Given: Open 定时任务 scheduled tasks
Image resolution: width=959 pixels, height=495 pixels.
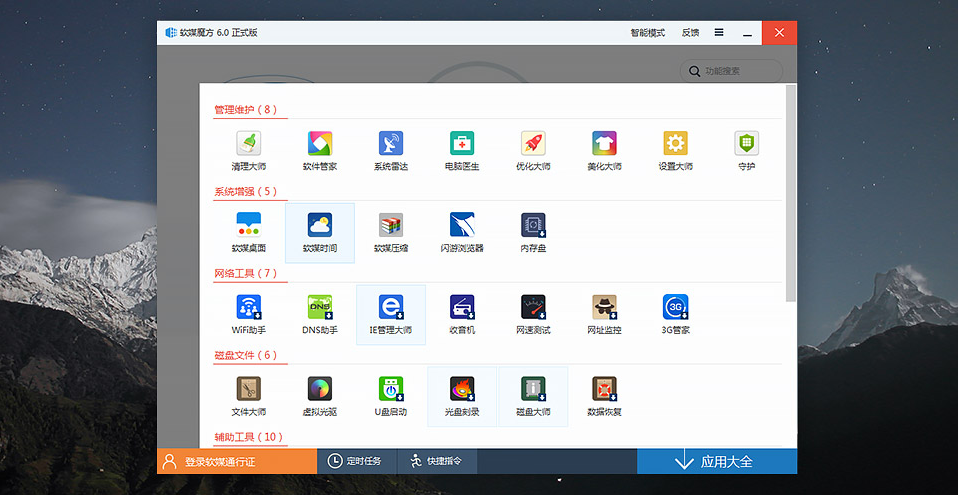Looking at the screenshot, I should pos(355,461).
